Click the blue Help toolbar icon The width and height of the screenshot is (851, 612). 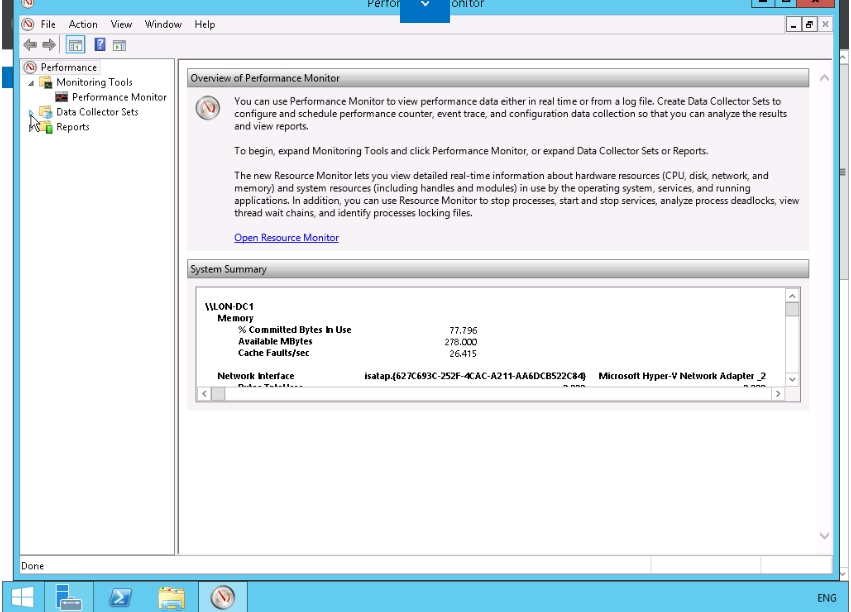100,44
